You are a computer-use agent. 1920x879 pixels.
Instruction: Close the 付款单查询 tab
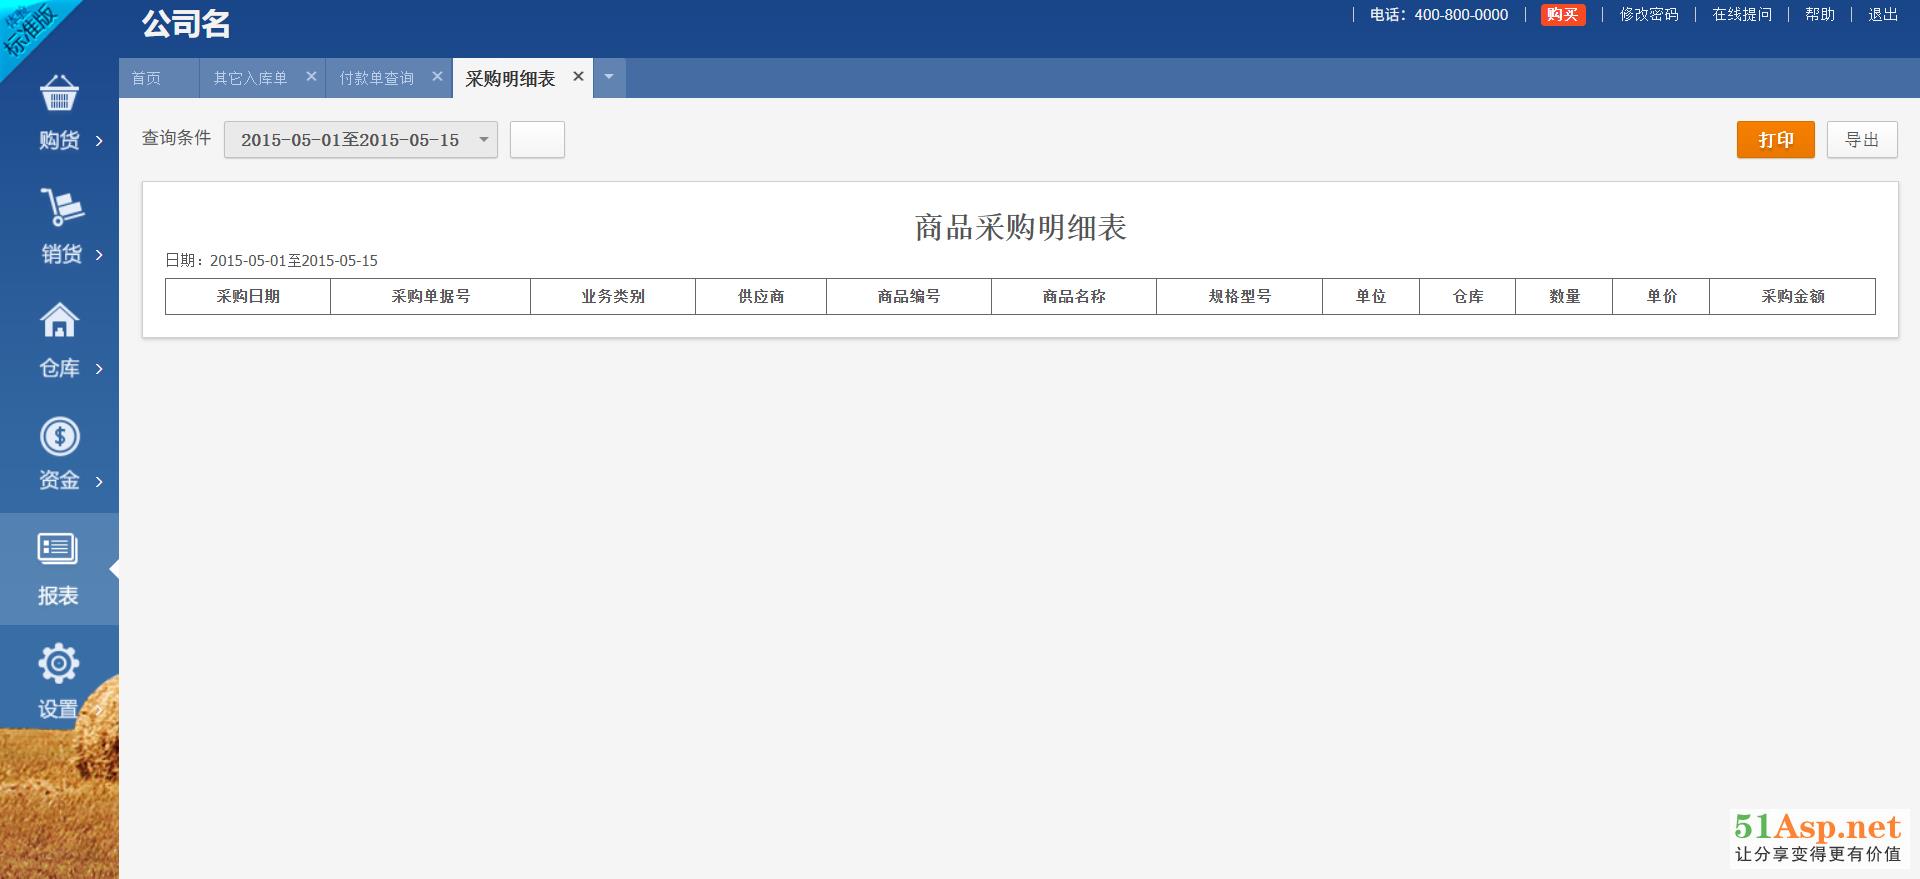pyautogui.click(x=437, y=77)
